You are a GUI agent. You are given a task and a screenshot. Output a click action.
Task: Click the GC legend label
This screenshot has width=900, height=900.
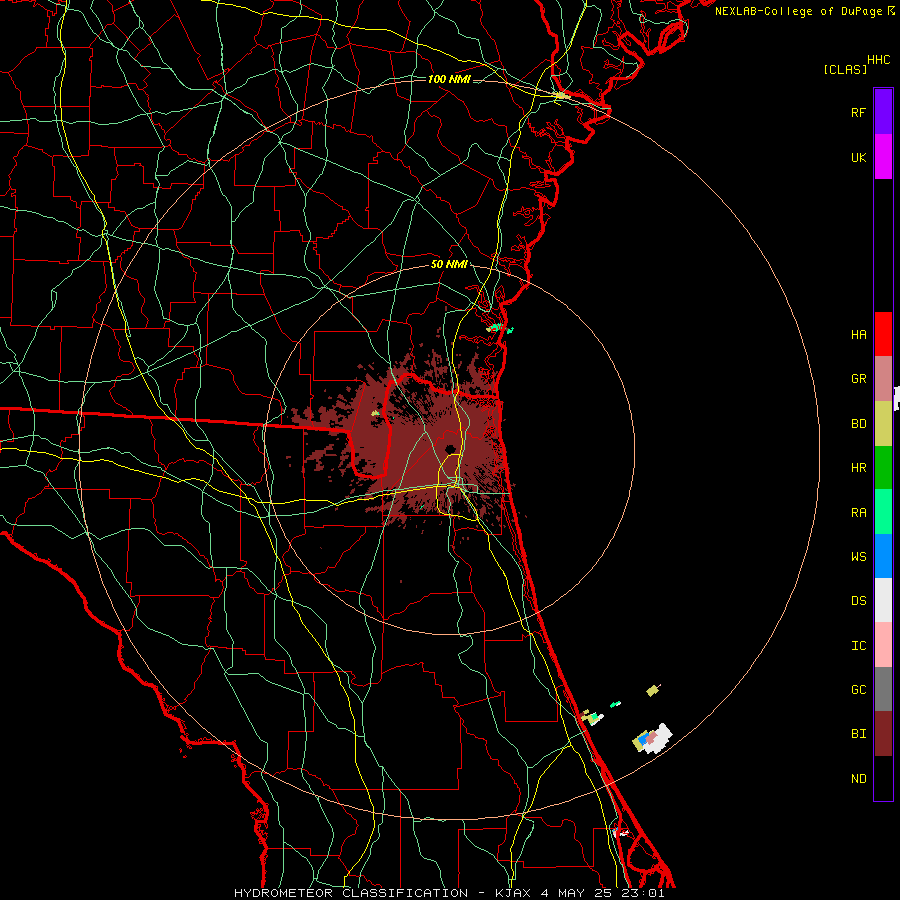coord(858,690)
